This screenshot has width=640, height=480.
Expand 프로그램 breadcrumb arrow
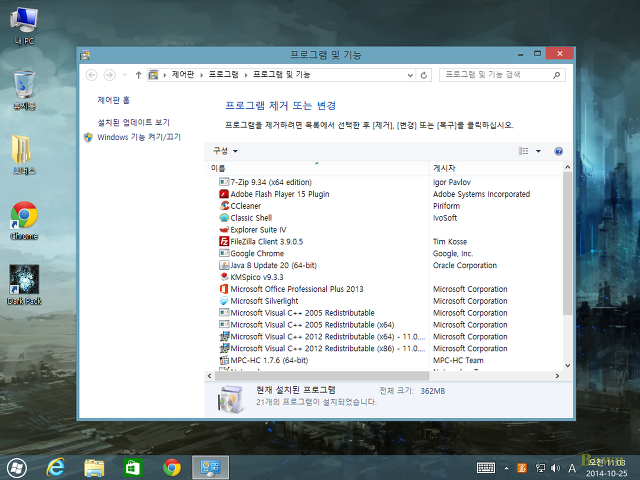[x=246, y=75]
